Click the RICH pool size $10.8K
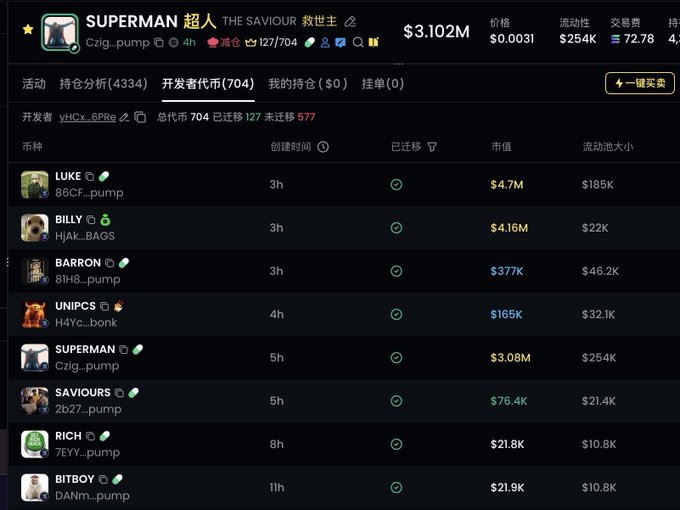680x510 pixels. click(x=599, y=444)
